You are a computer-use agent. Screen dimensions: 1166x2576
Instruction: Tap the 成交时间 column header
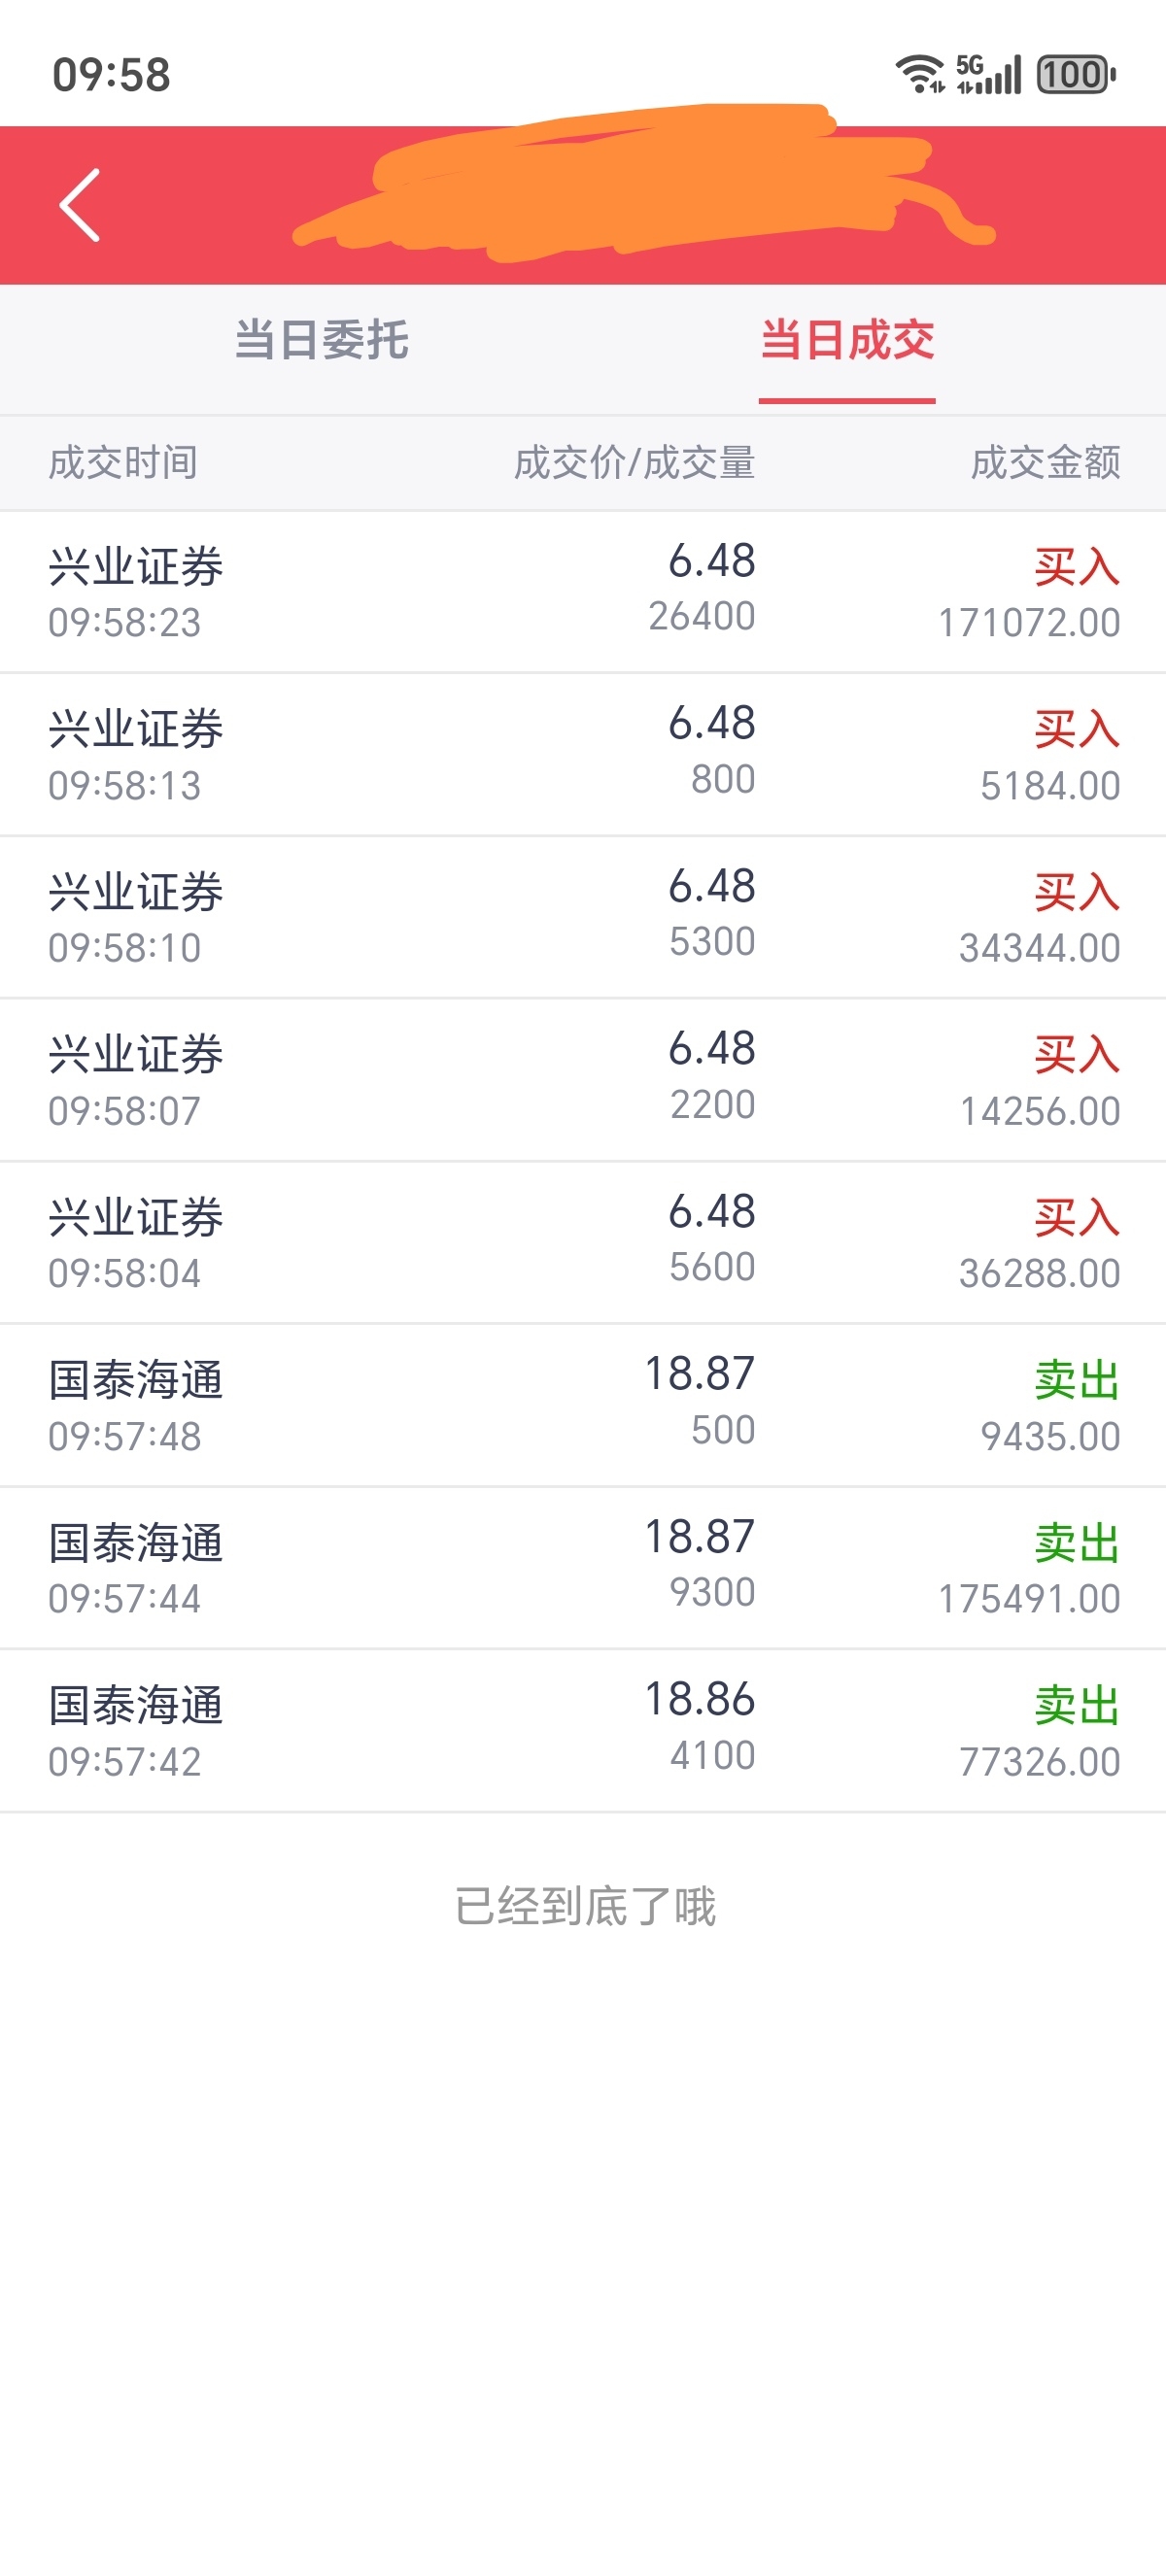(123, 463)
